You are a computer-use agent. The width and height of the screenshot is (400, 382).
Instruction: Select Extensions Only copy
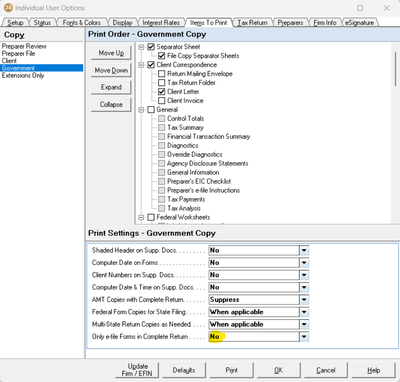click(23, 76)
